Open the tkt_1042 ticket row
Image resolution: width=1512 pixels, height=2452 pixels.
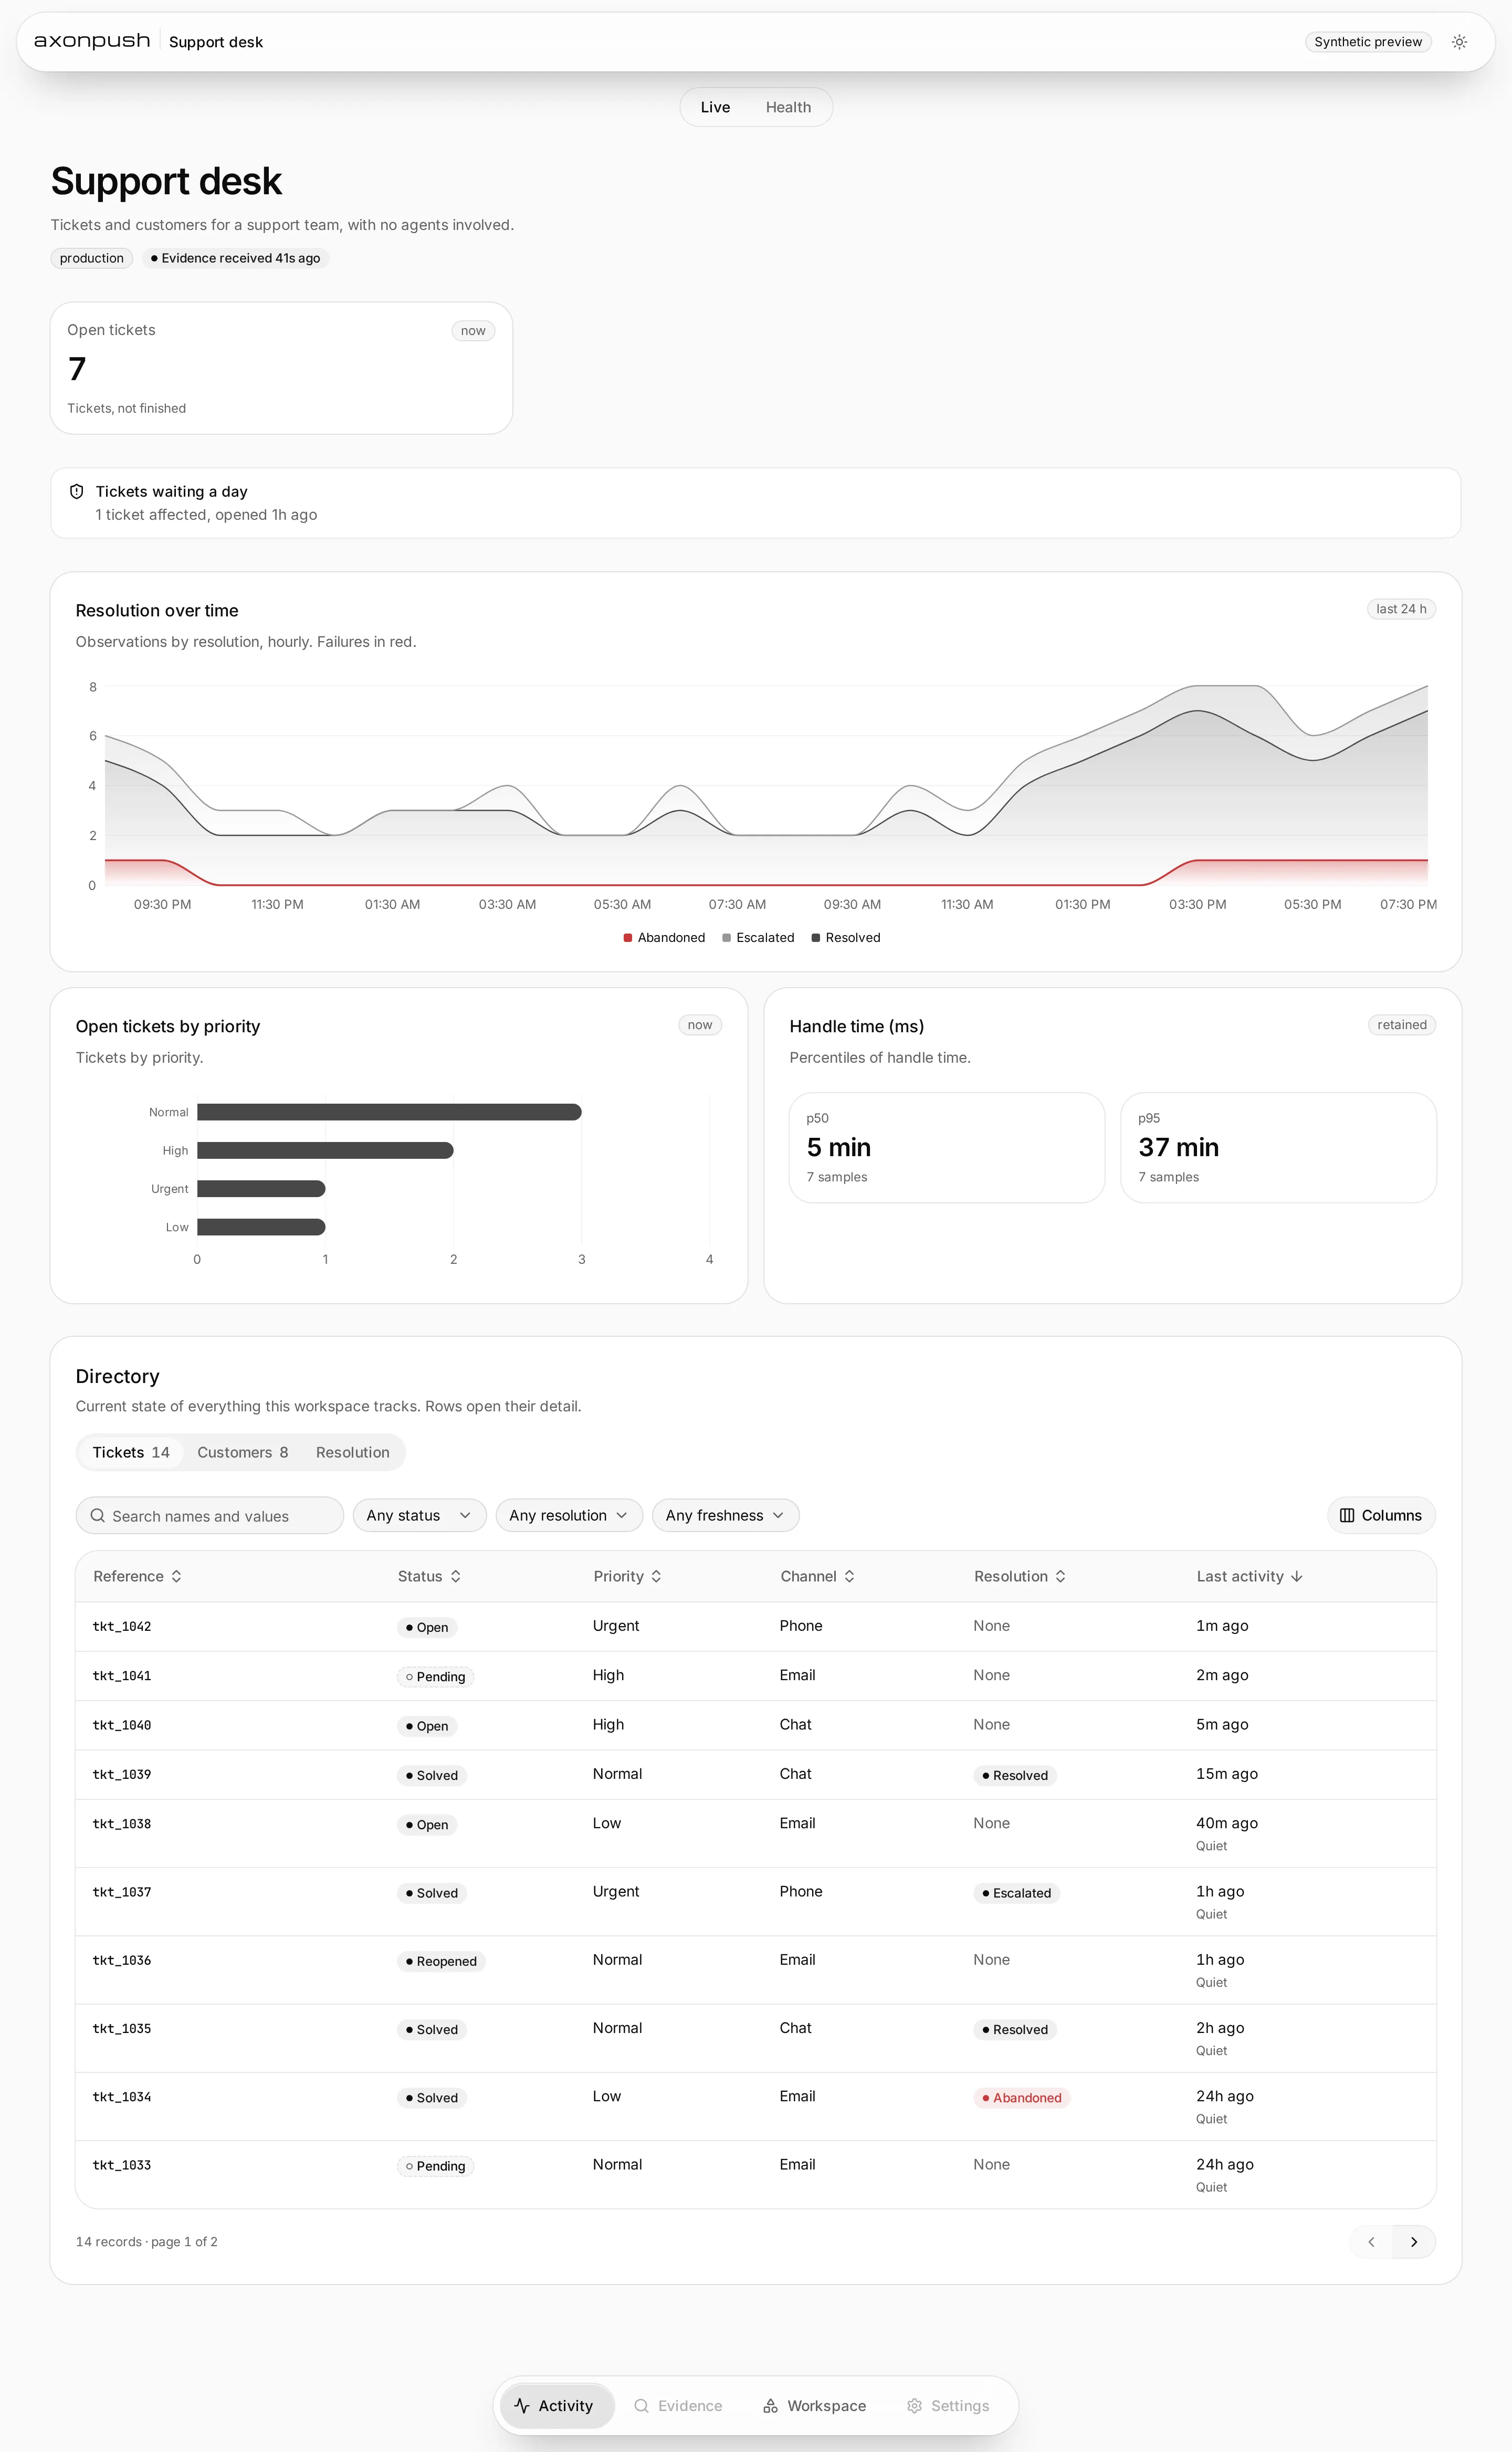click(x=756, y=1626)
